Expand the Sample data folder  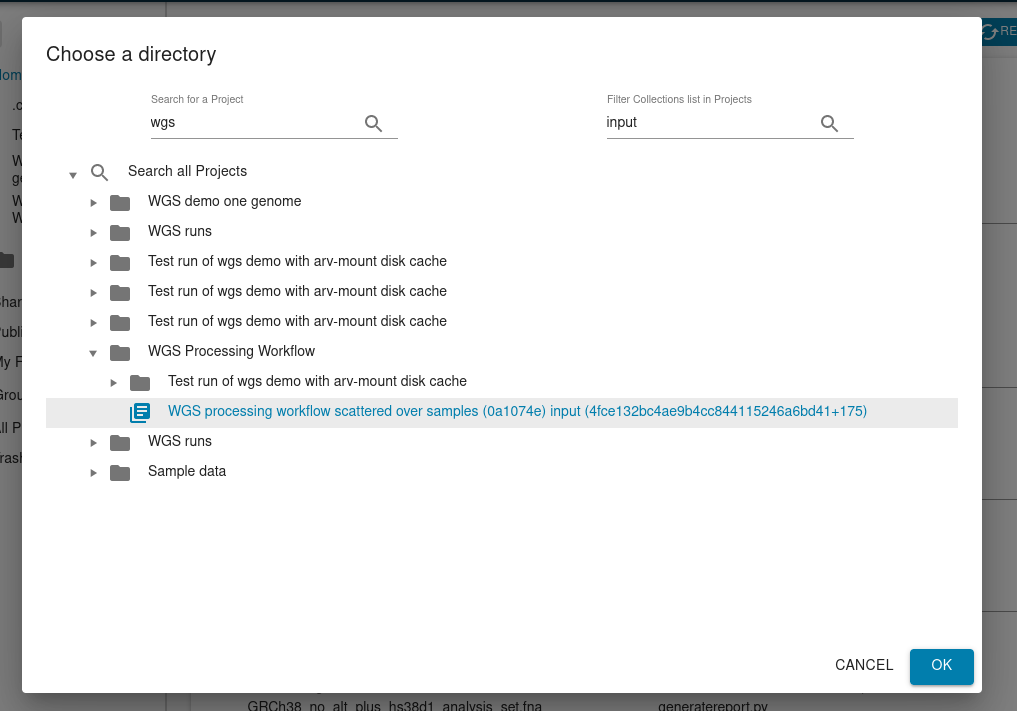coord(93,473)
